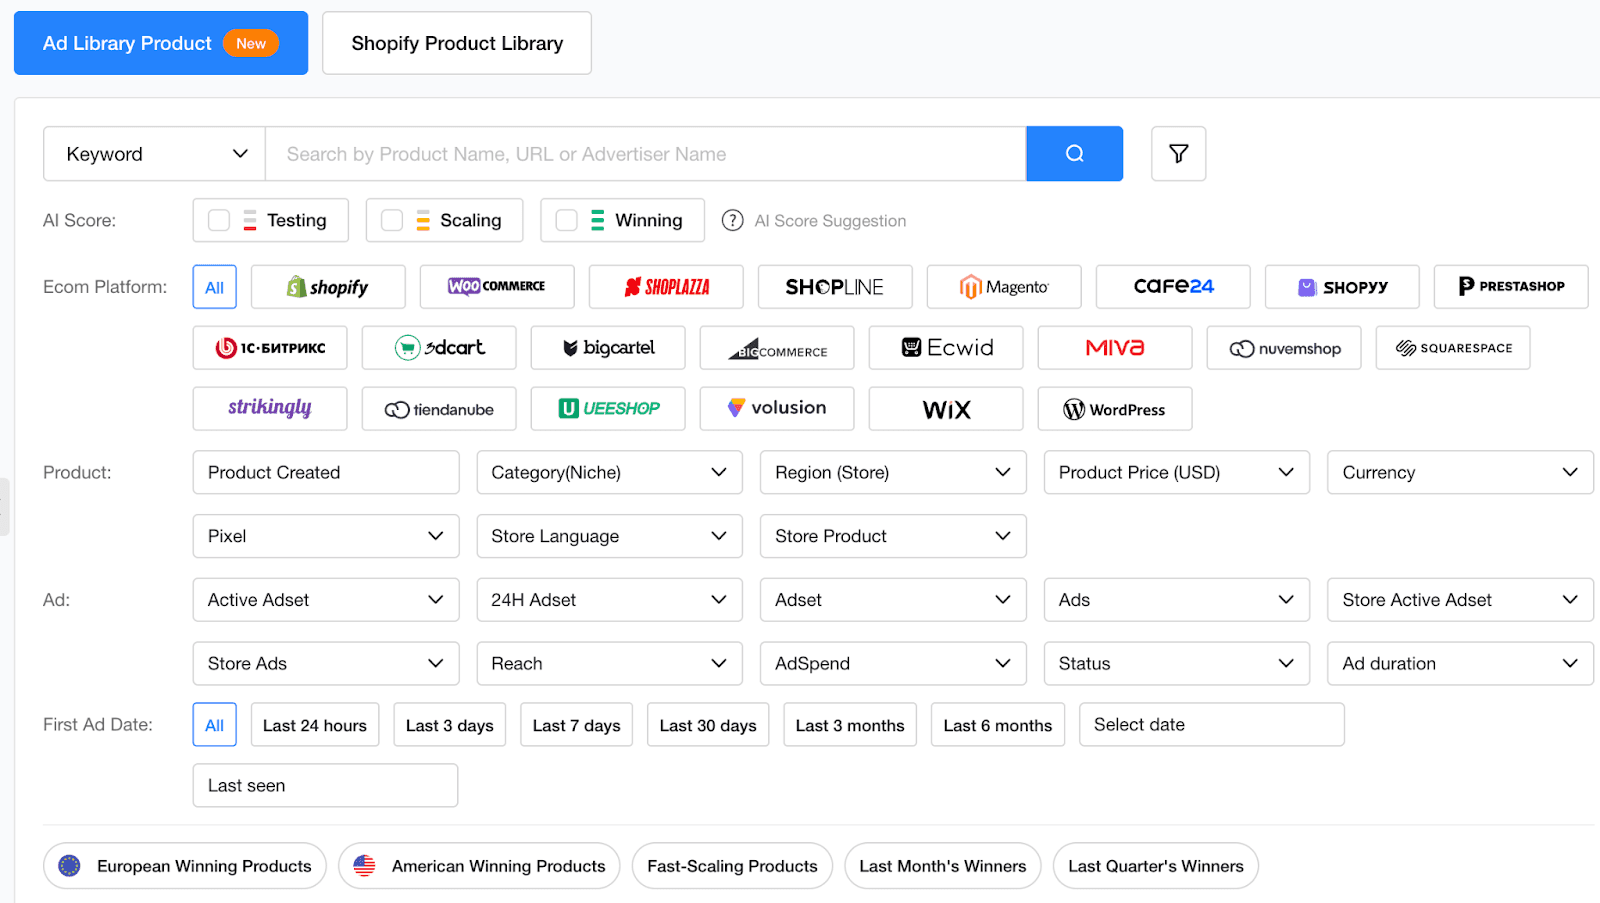This screenshot has width=1600, height=903.
Task: Enable the Winning AI Score checkbox
Action: point(566,220)
